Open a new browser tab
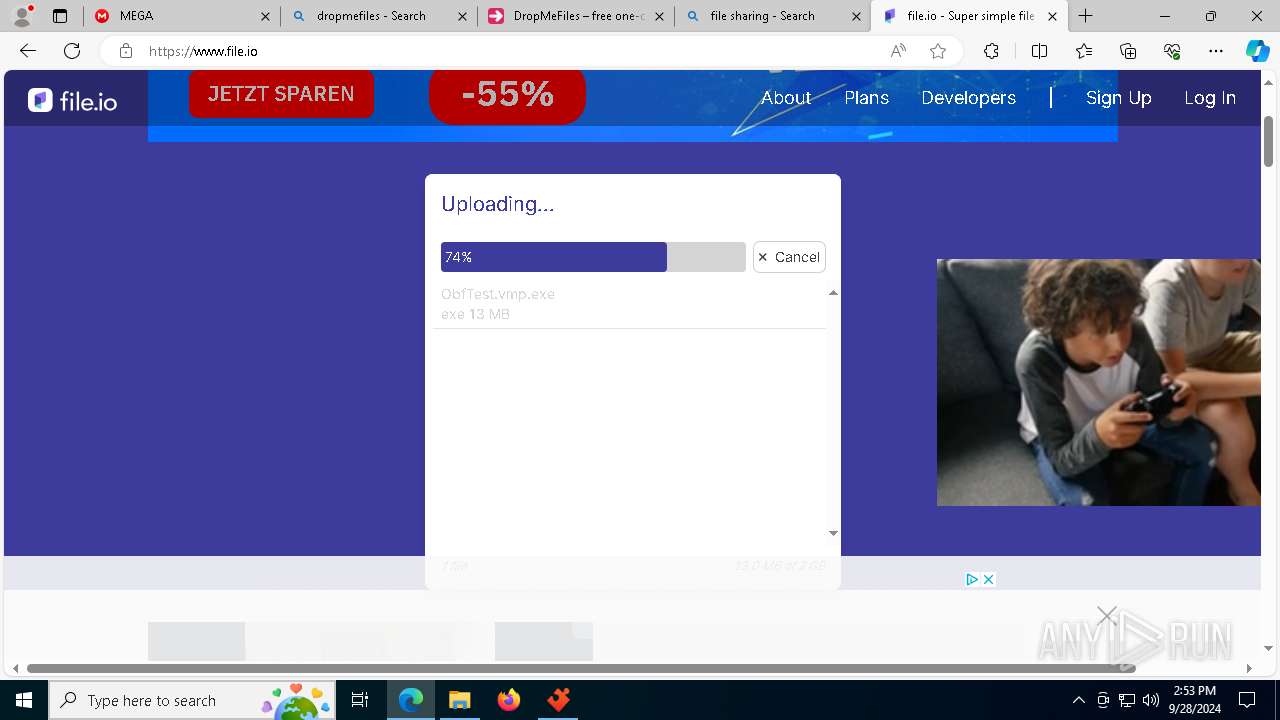 pos(1086,16)
